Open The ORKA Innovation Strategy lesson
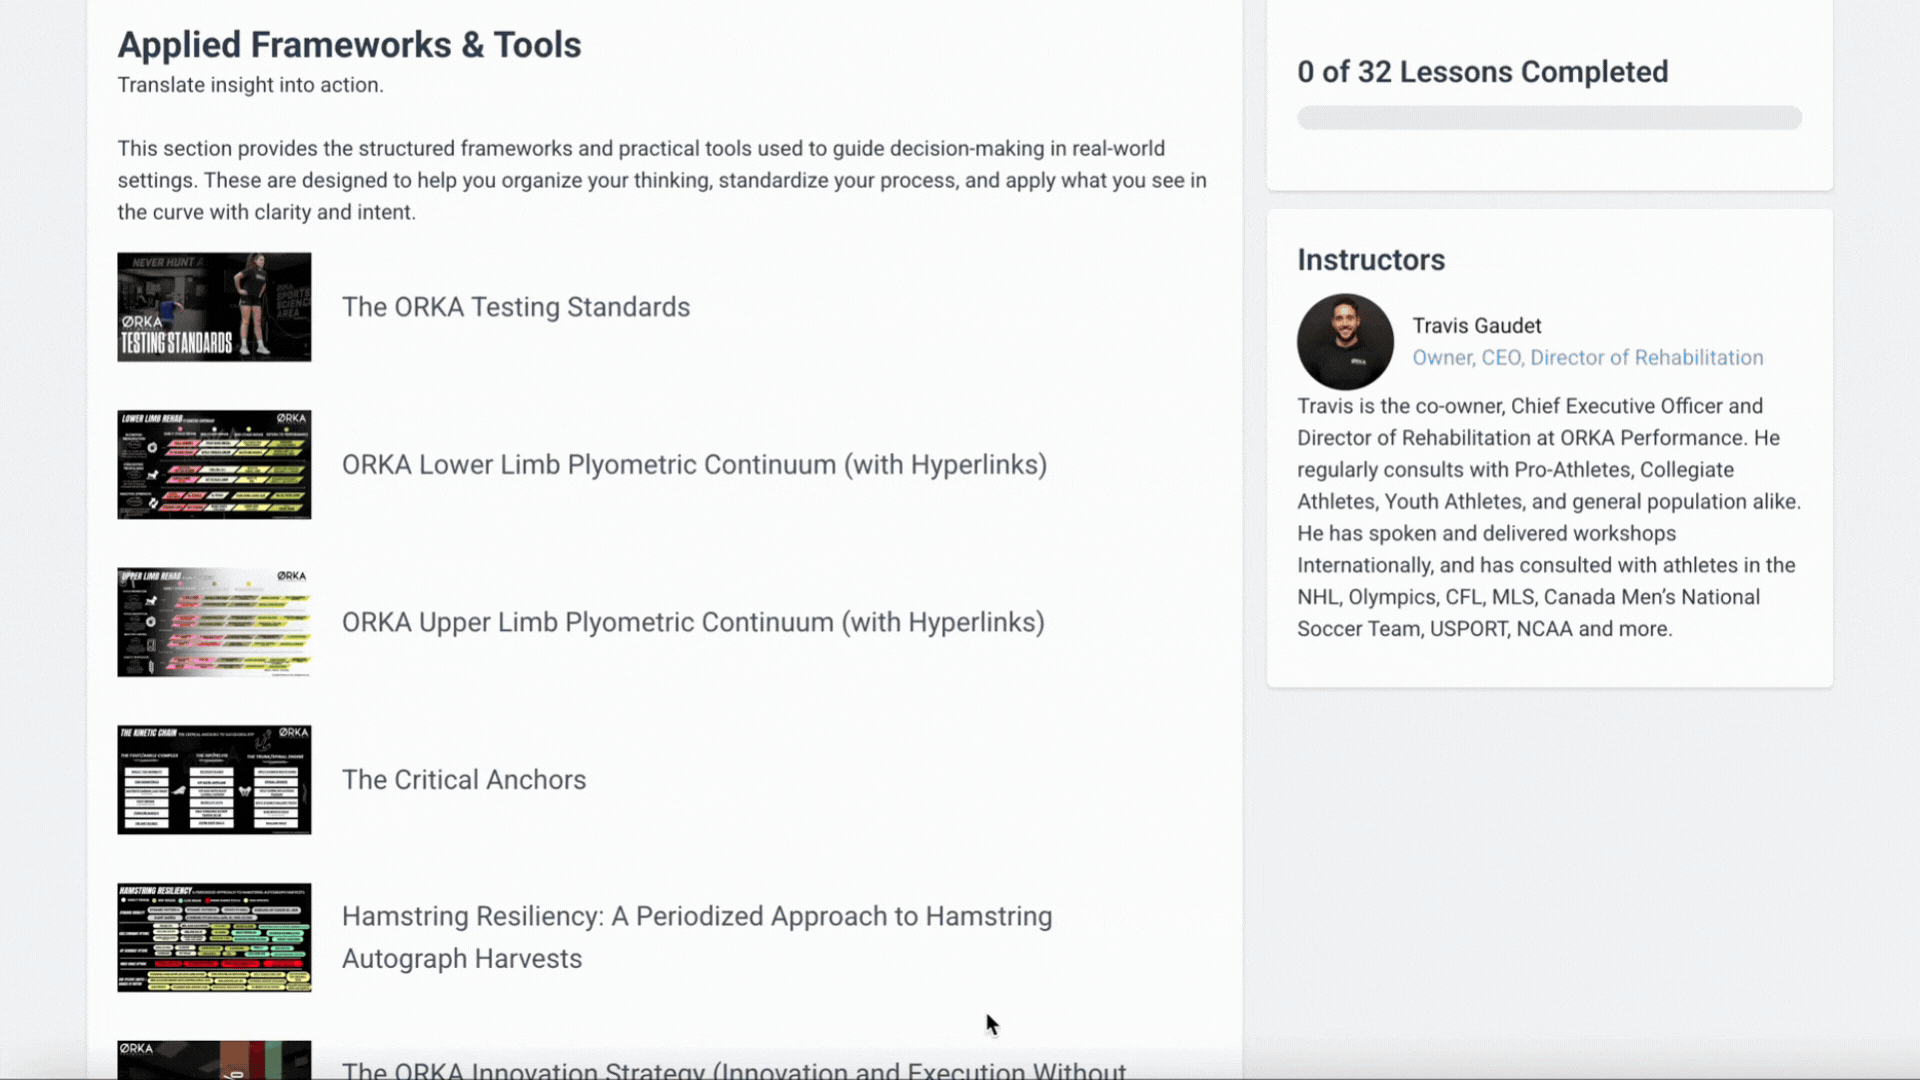The image size is (1920, 1080). tap(734, 1069)
